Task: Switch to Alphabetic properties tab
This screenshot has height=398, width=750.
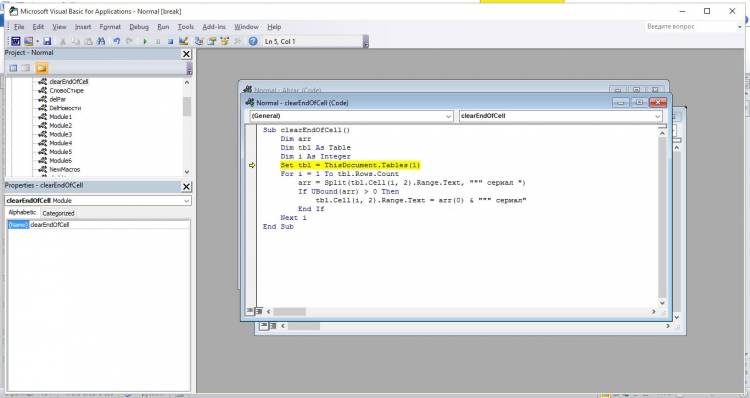Action: pyautogui.click(x=22, y=212)
